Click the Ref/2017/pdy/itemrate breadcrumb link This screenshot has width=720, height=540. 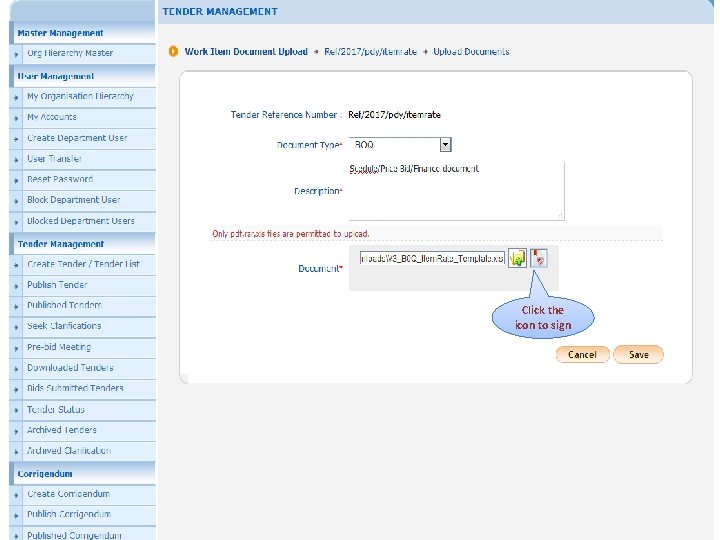pos(371,51)
